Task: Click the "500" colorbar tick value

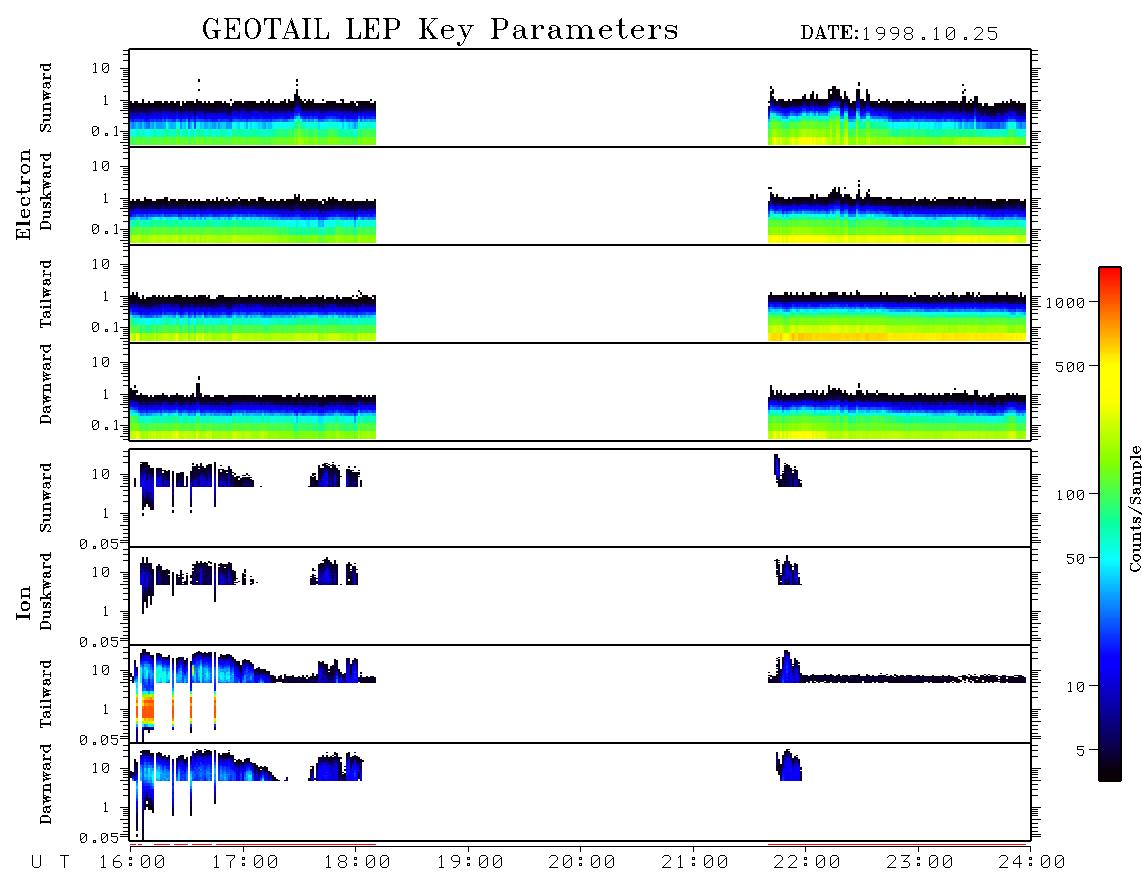Action: click(x=1070, y=366)
